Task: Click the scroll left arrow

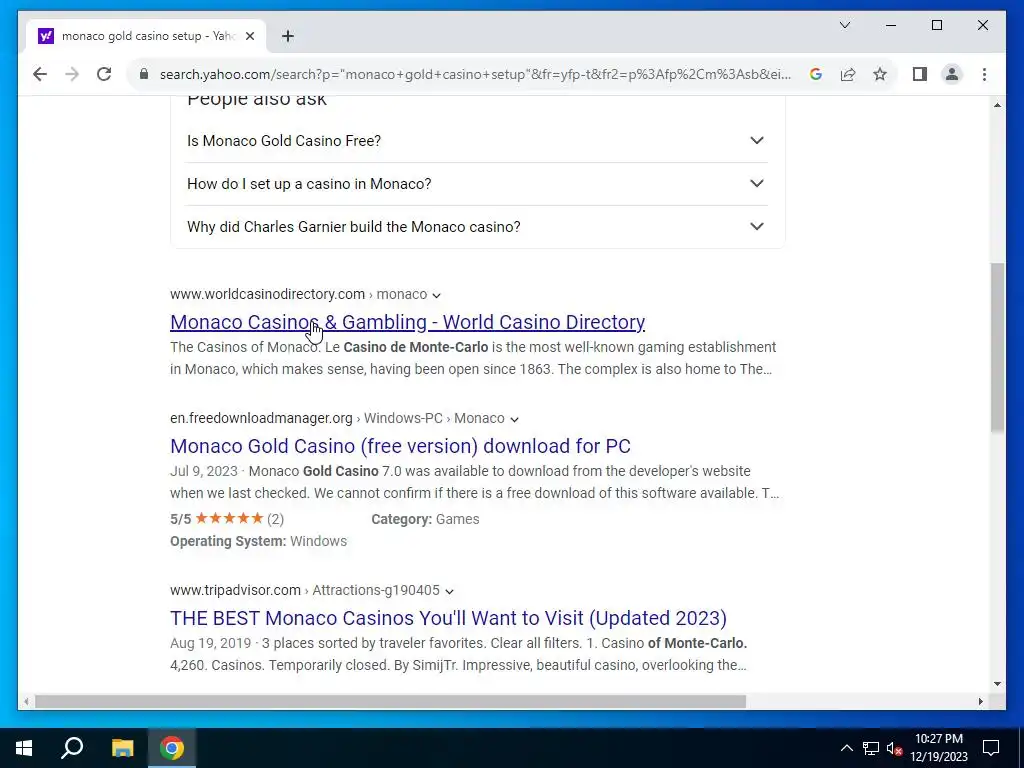Action: [x=26, y=701]
